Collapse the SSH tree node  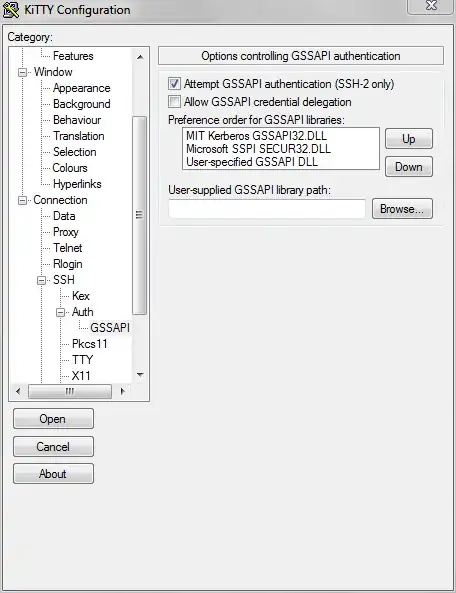point(42,280)
